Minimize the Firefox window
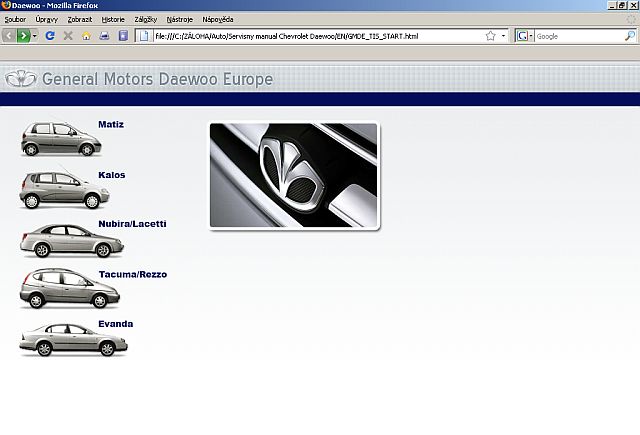The height and width of the screenshot is (435, 640). tap(612, 5)
